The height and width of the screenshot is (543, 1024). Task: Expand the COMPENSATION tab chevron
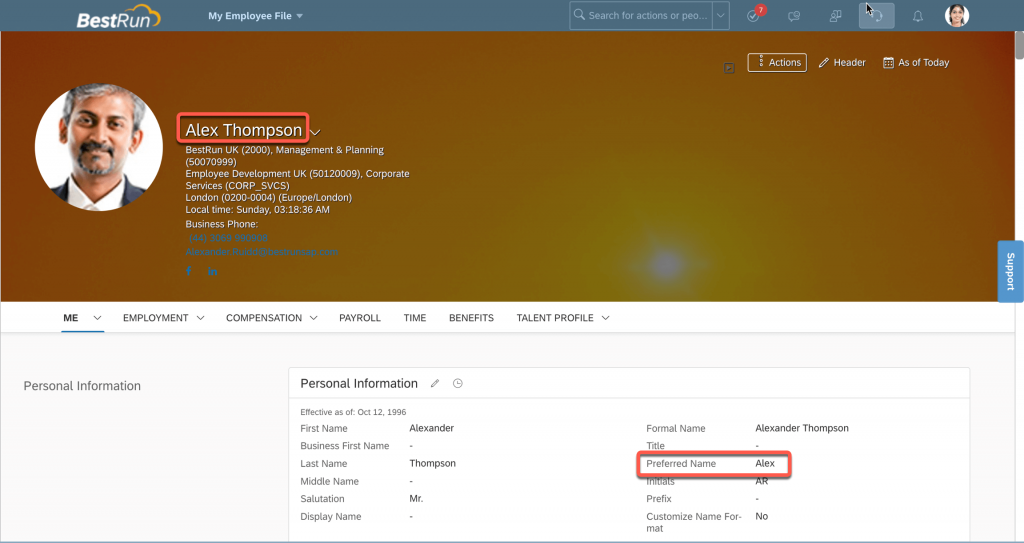(313, 318)
